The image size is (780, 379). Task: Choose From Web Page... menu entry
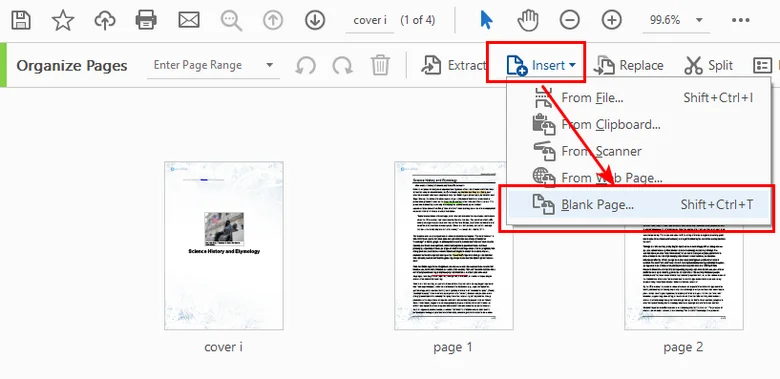click(x=639, y=177)
